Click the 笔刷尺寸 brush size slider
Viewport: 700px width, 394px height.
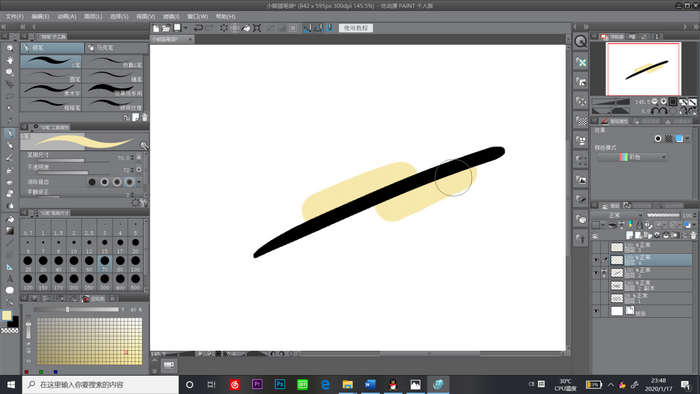[x=73, y=161]
